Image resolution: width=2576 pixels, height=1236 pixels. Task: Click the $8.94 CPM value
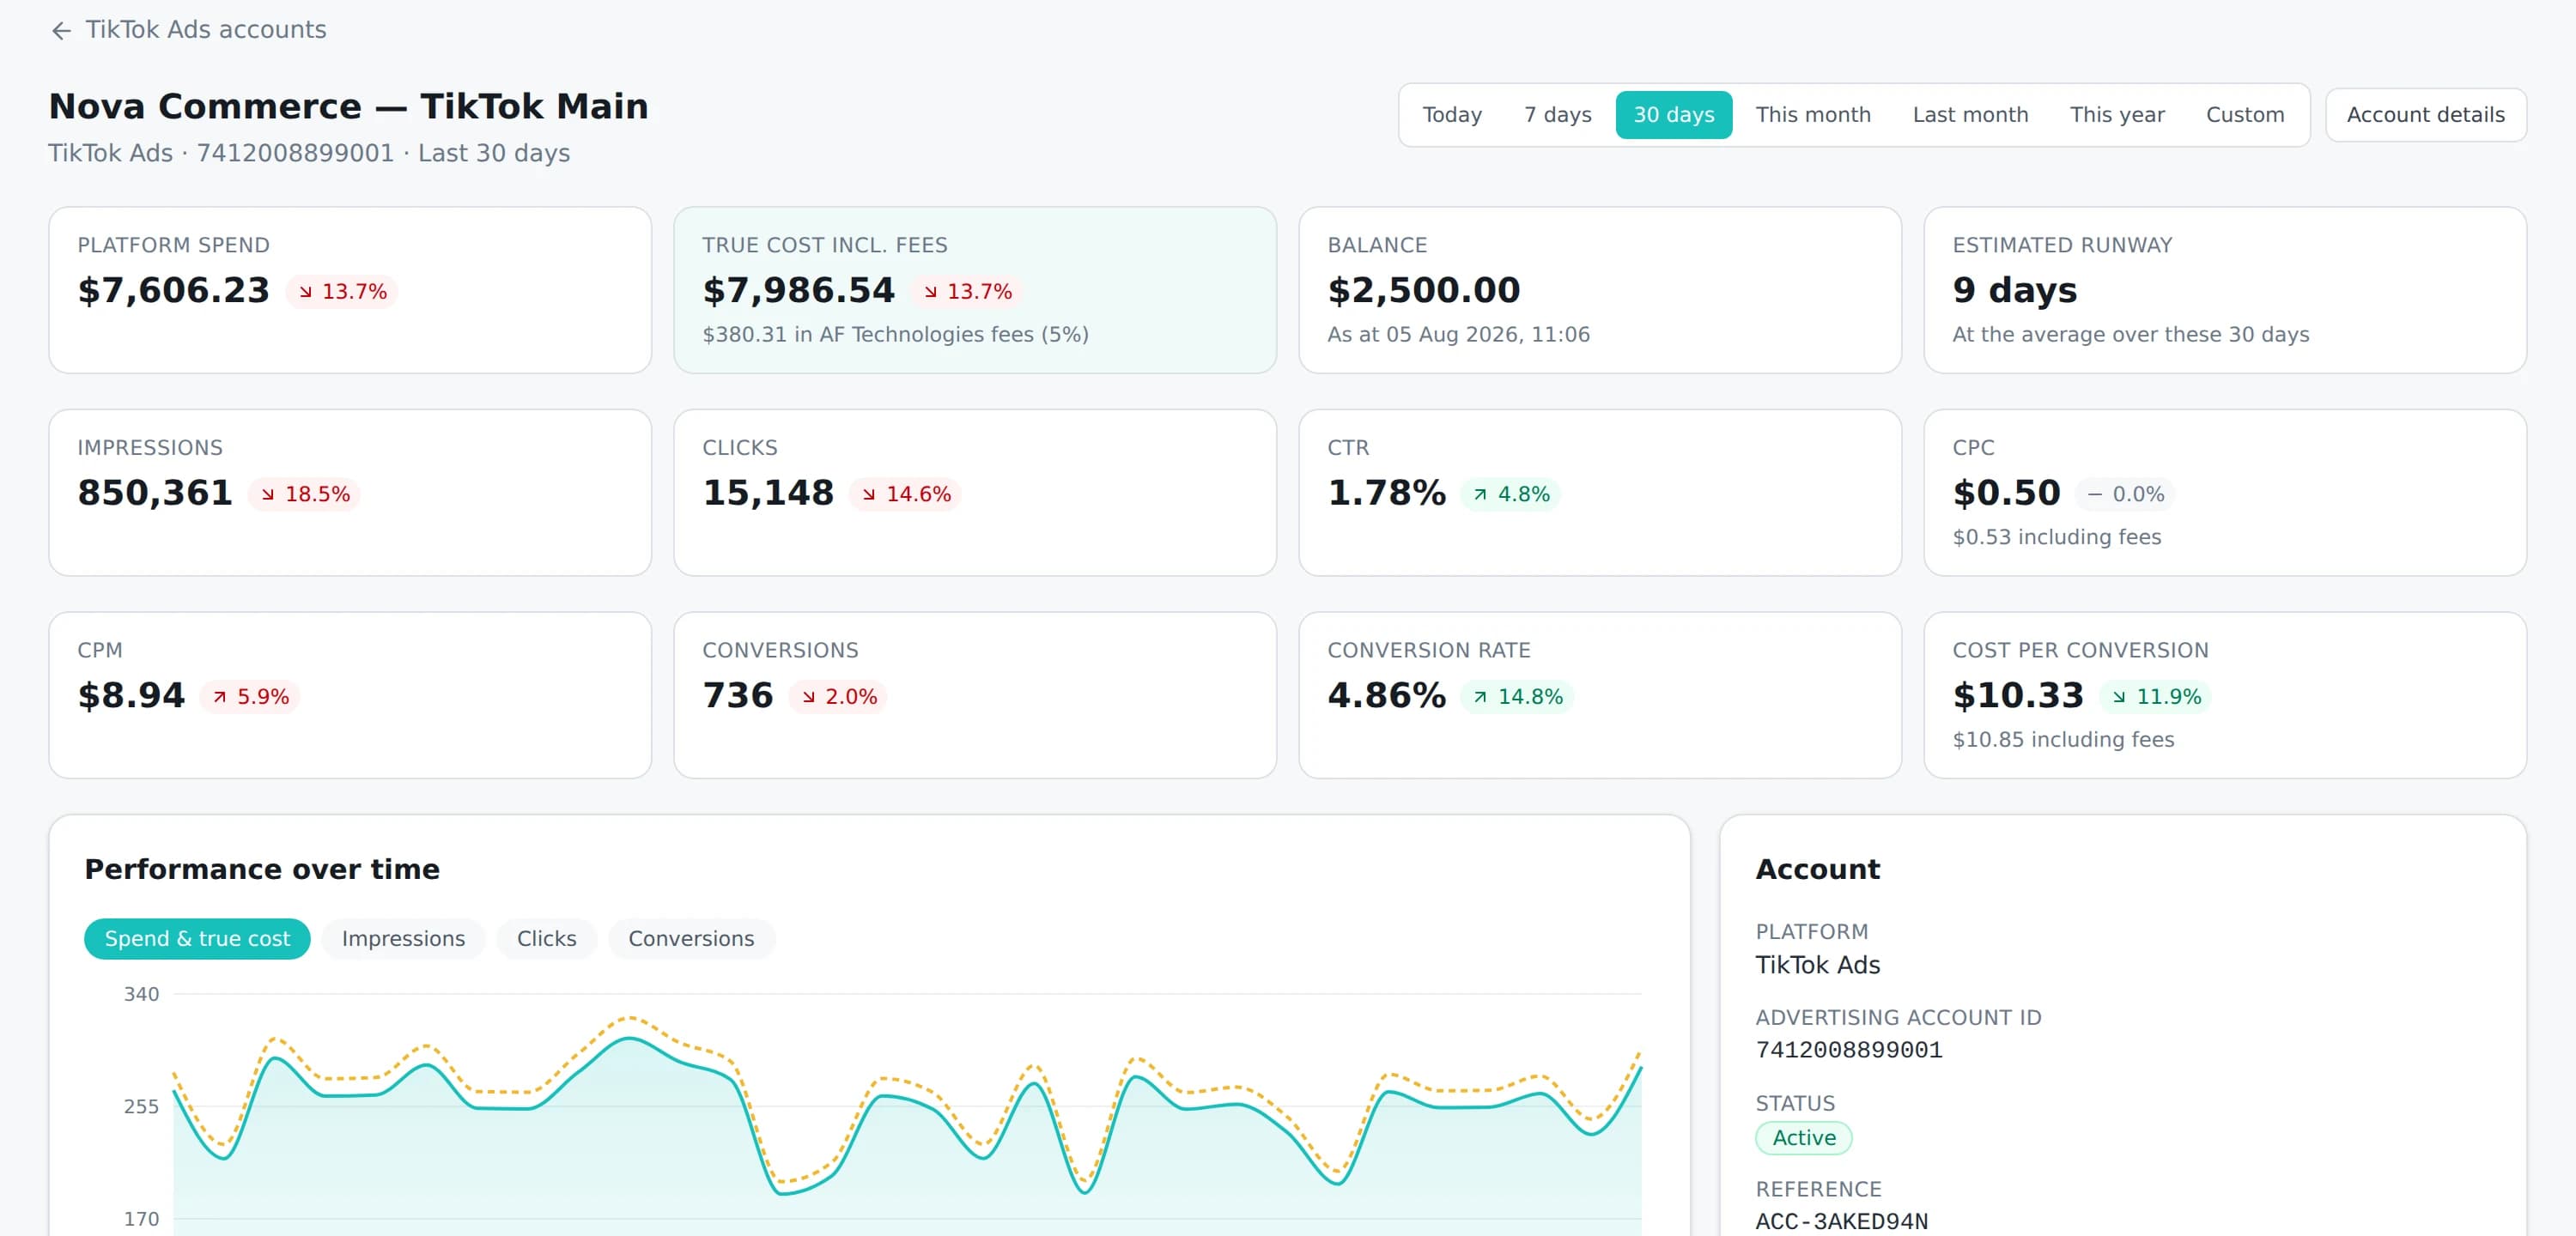tap(131, 695)
